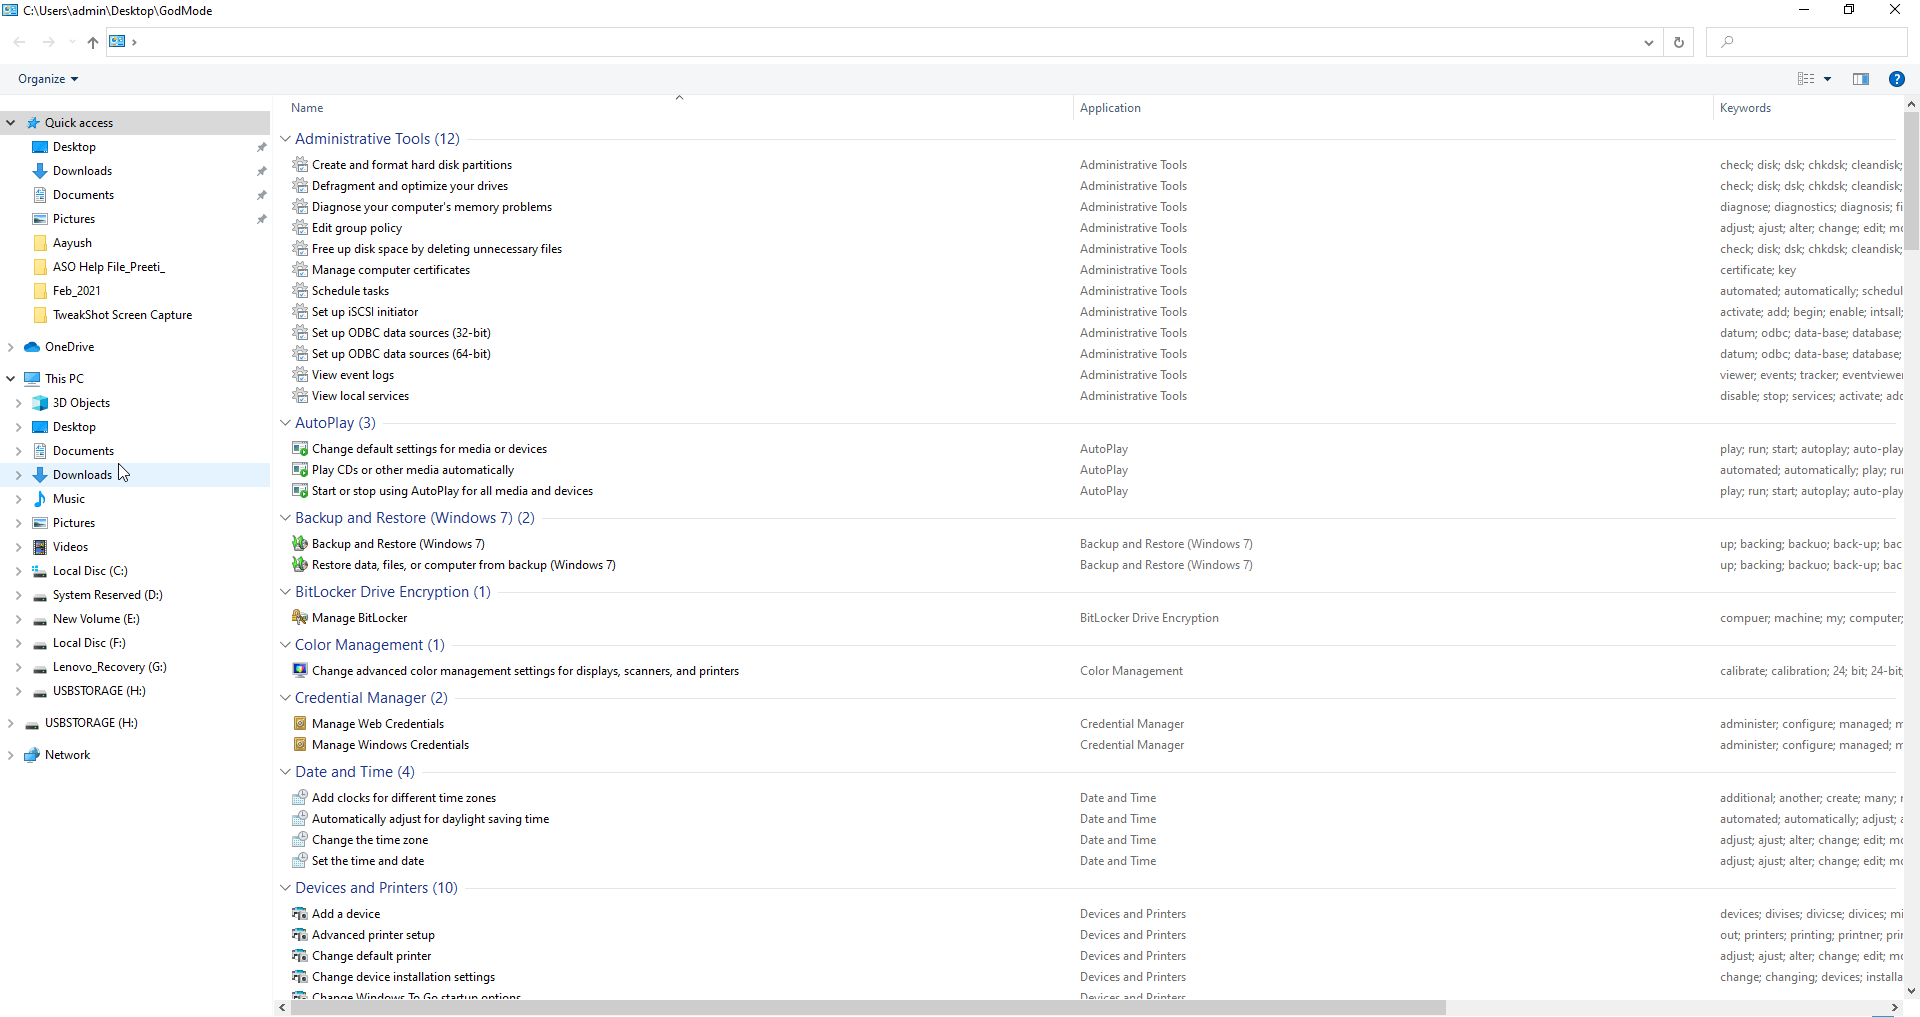Collapse the Administrative Tools section
Viewport: 1920px width, 1017px height.
(285, 139)
